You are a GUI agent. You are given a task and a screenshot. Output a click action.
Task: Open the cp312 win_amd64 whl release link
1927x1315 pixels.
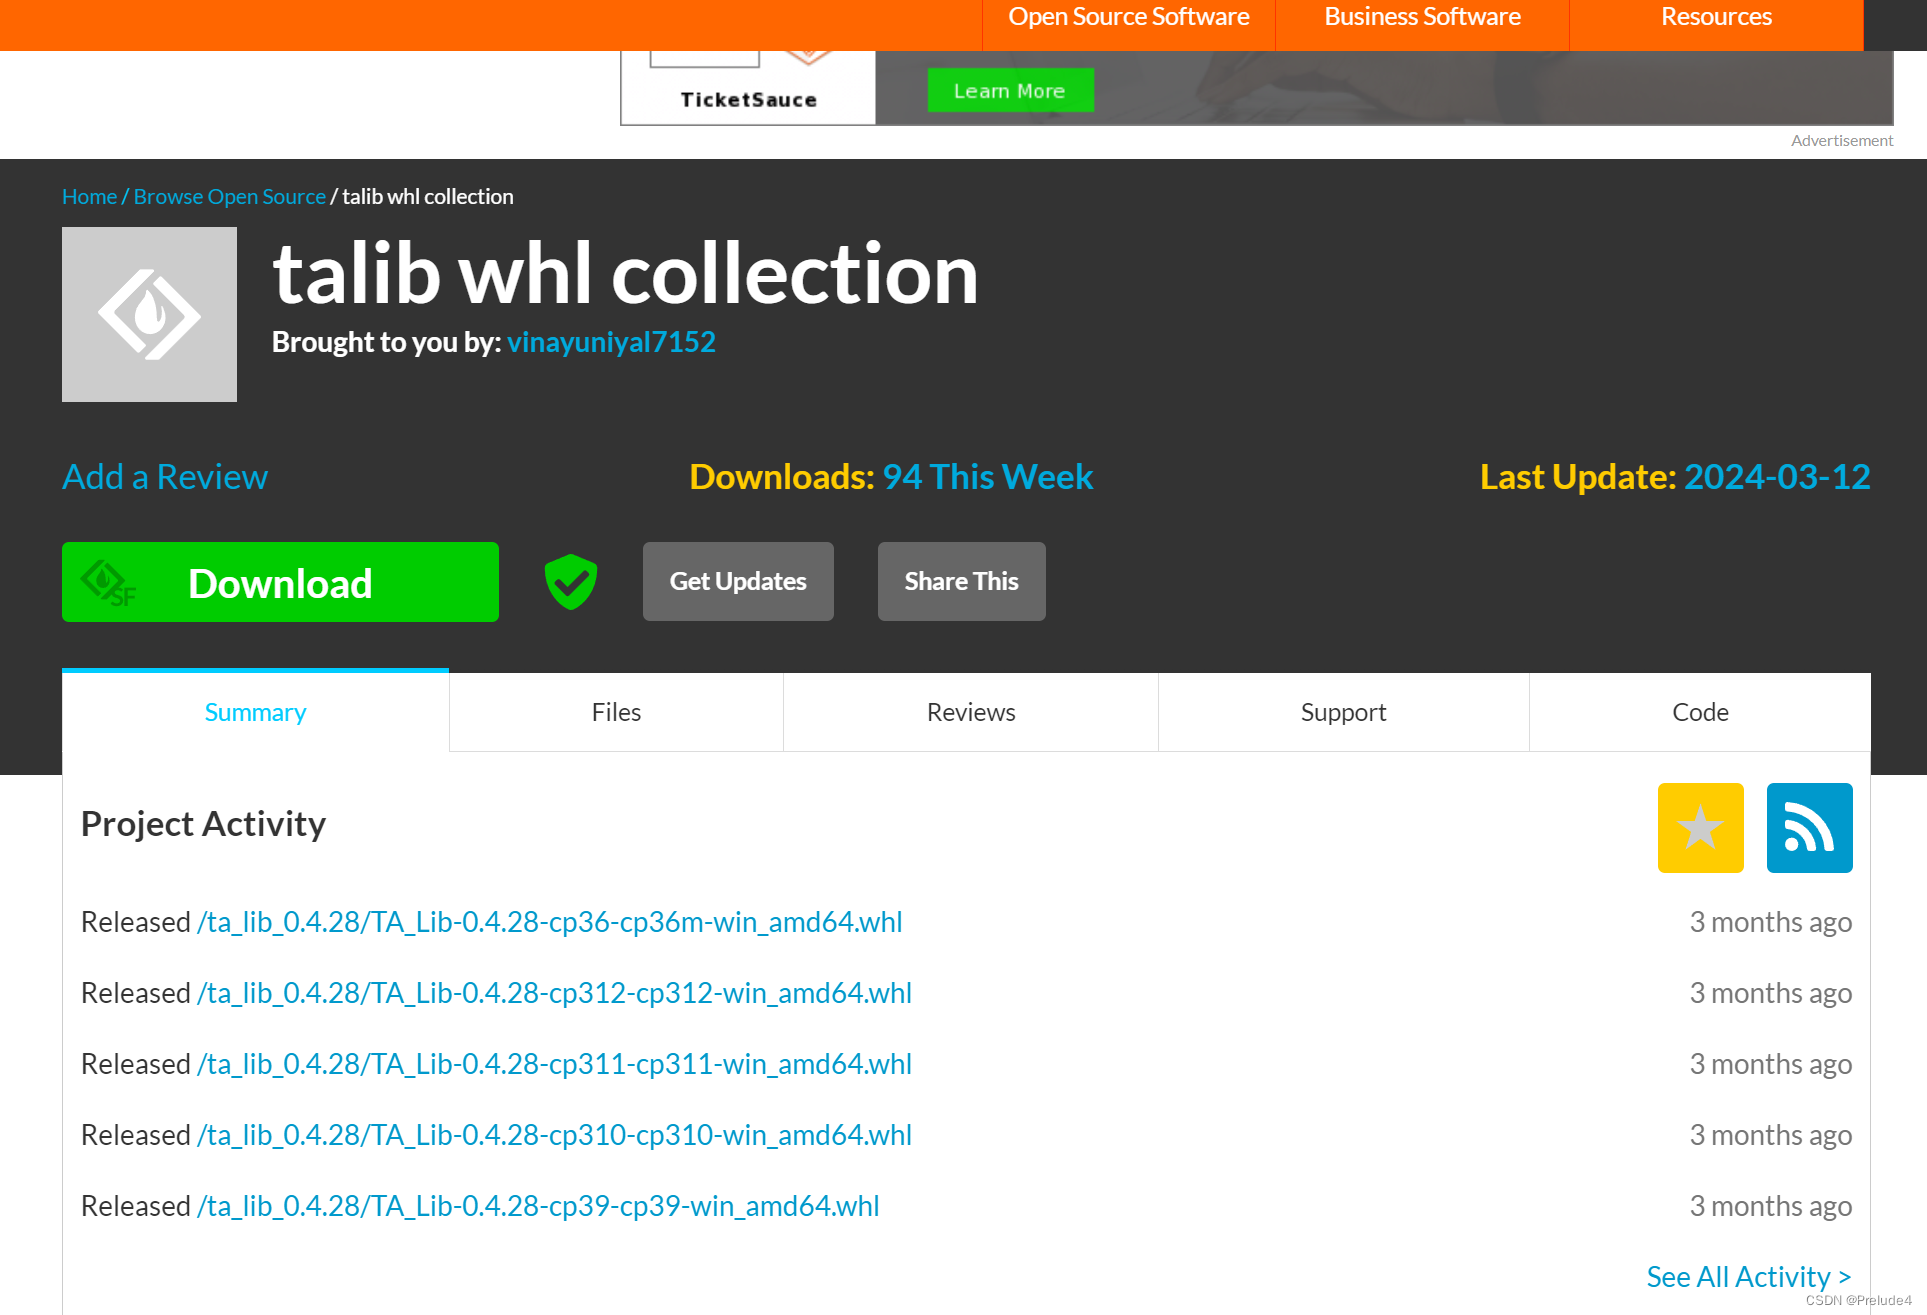point(554,993)
